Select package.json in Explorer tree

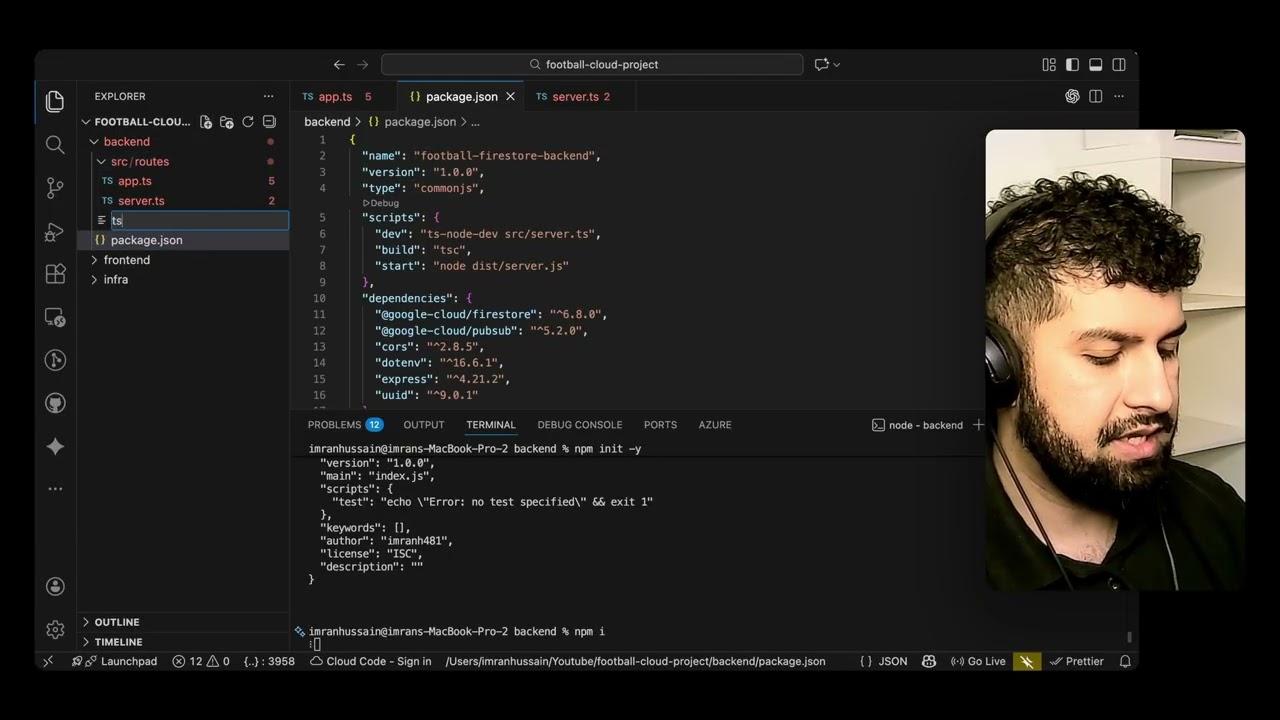(x=183, y=240)
